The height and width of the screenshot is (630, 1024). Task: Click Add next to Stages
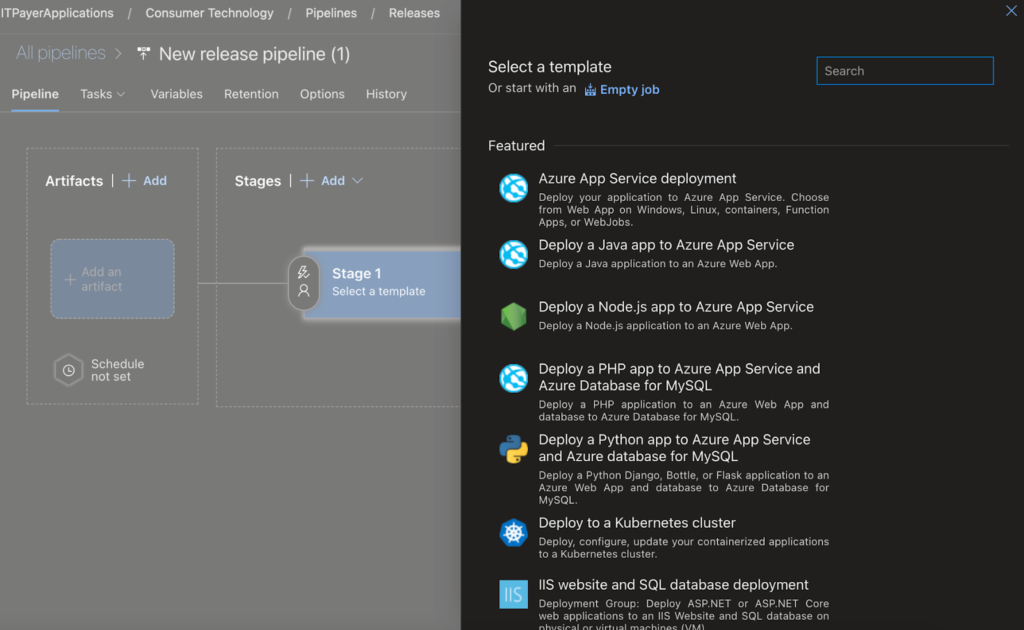pos(332,181)
